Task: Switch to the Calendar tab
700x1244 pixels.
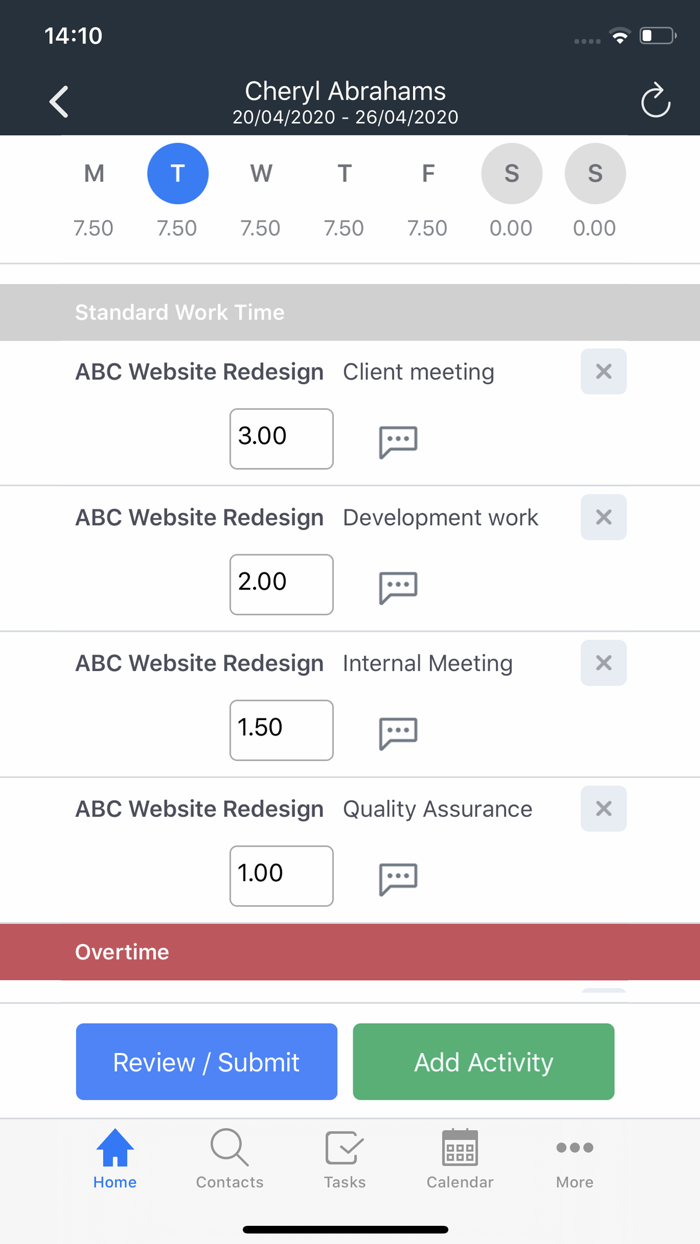Action: click(x=460, y=1160)
